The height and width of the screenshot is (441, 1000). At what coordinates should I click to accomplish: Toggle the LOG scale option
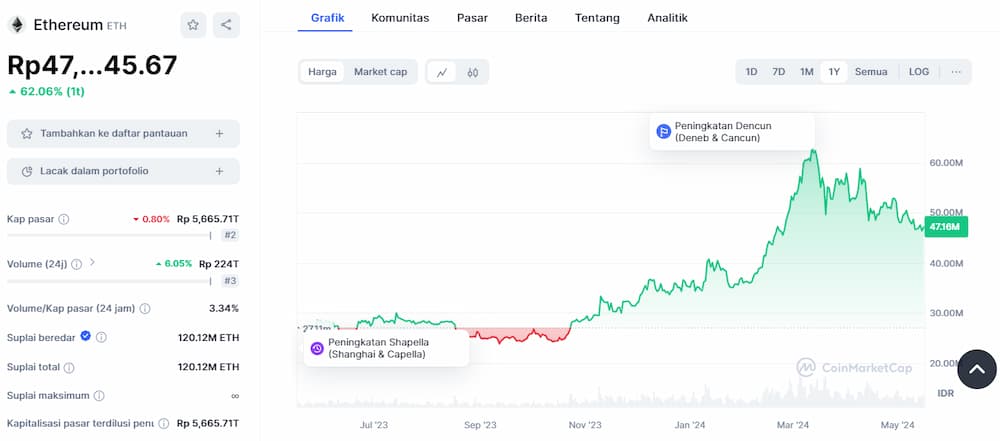point(919,72)
